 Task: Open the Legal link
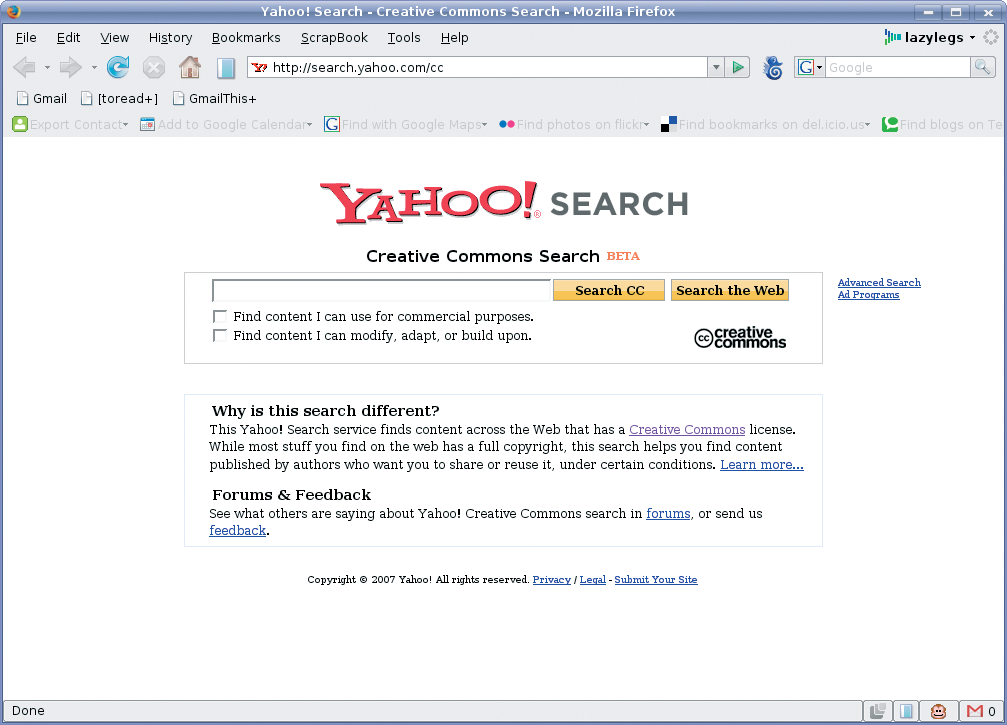[592, 579]
